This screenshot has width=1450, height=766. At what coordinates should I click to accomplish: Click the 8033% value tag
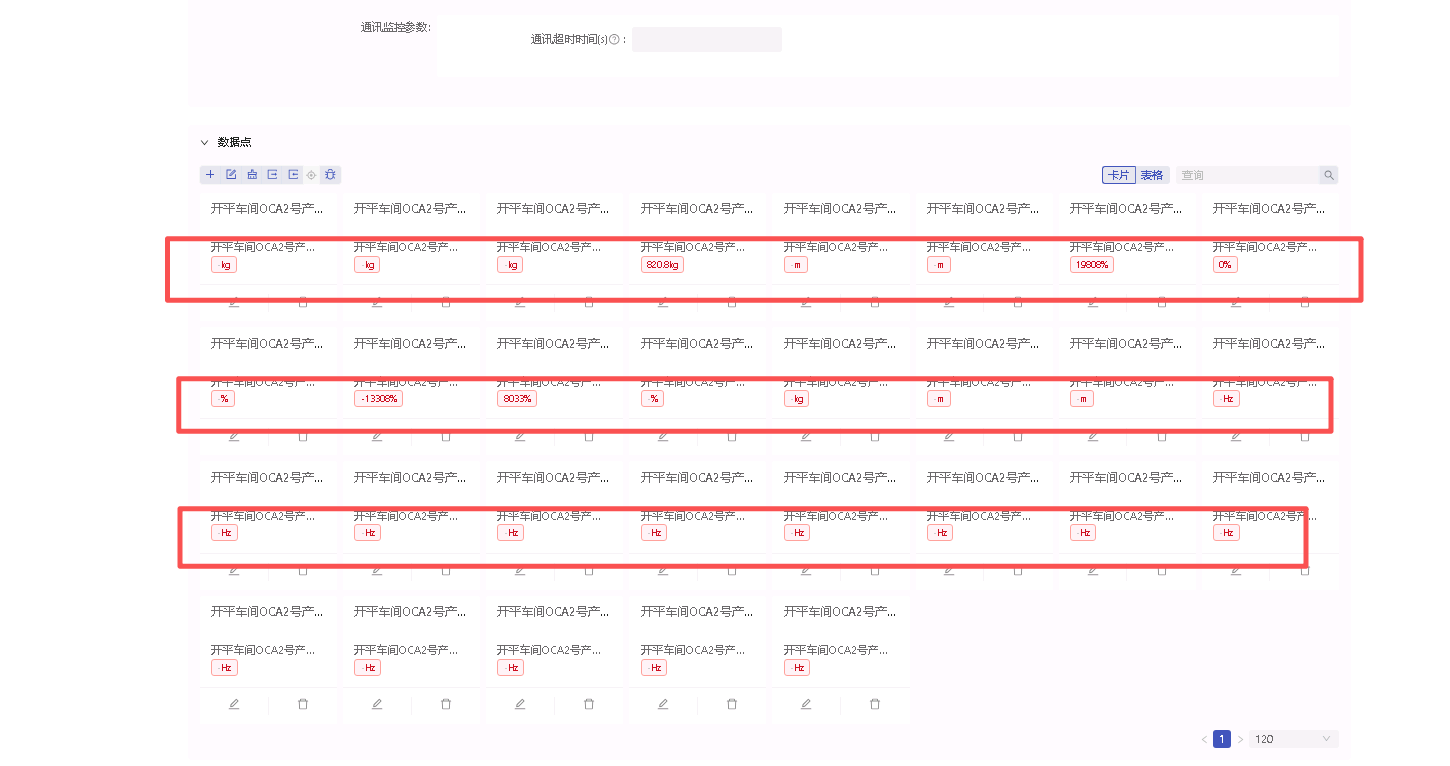(517, 399)
